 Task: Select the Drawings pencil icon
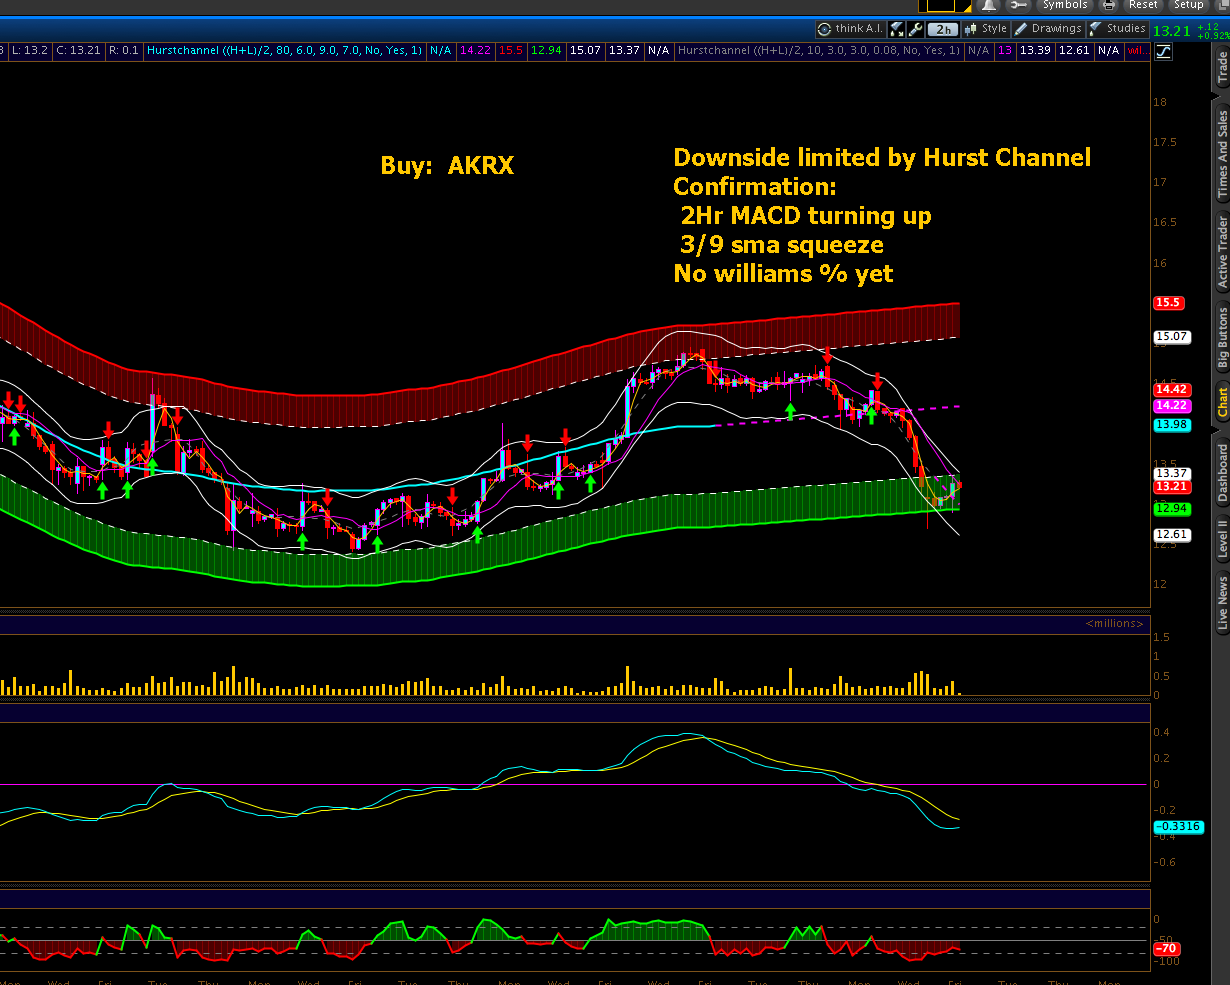(1020, 29)
